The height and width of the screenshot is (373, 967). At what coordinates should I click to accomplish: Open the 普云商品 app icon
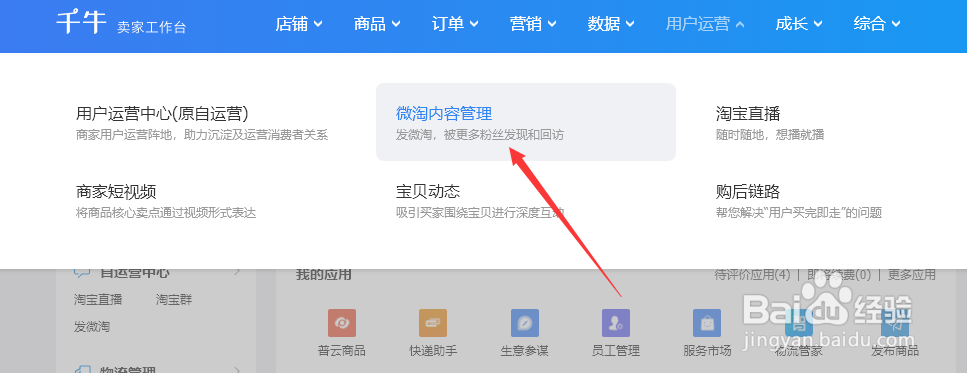click(342, 323)
